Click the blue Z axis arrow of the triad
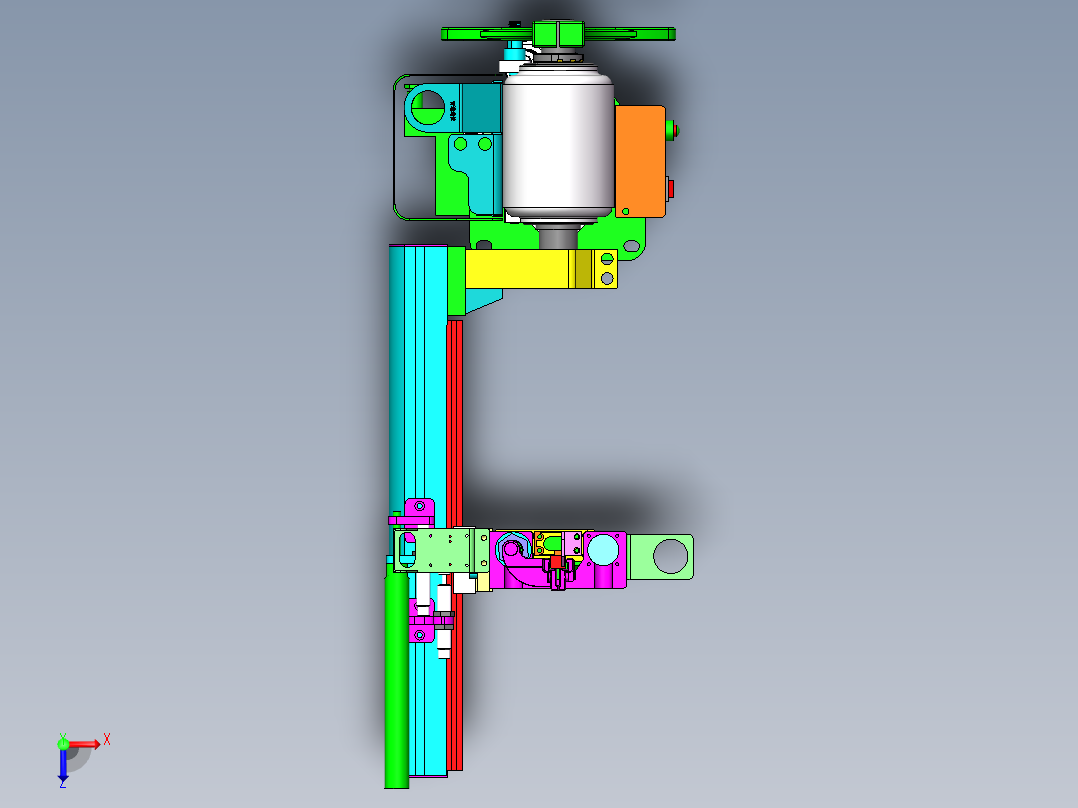 coord(63,765)
